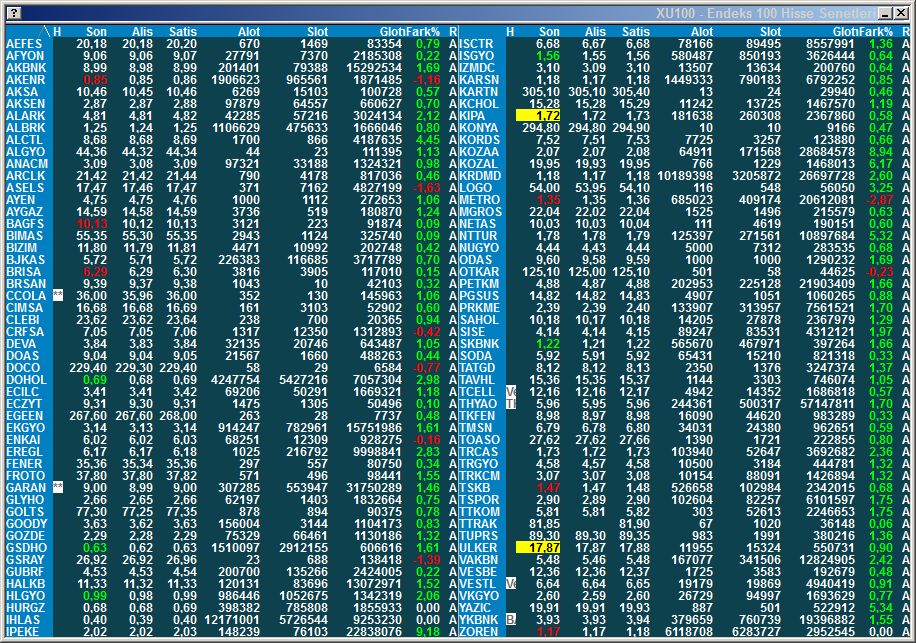This screenshot has width=916, height=643.
Task: Select the HALKB ticker
Action: [x=25, y=583]
